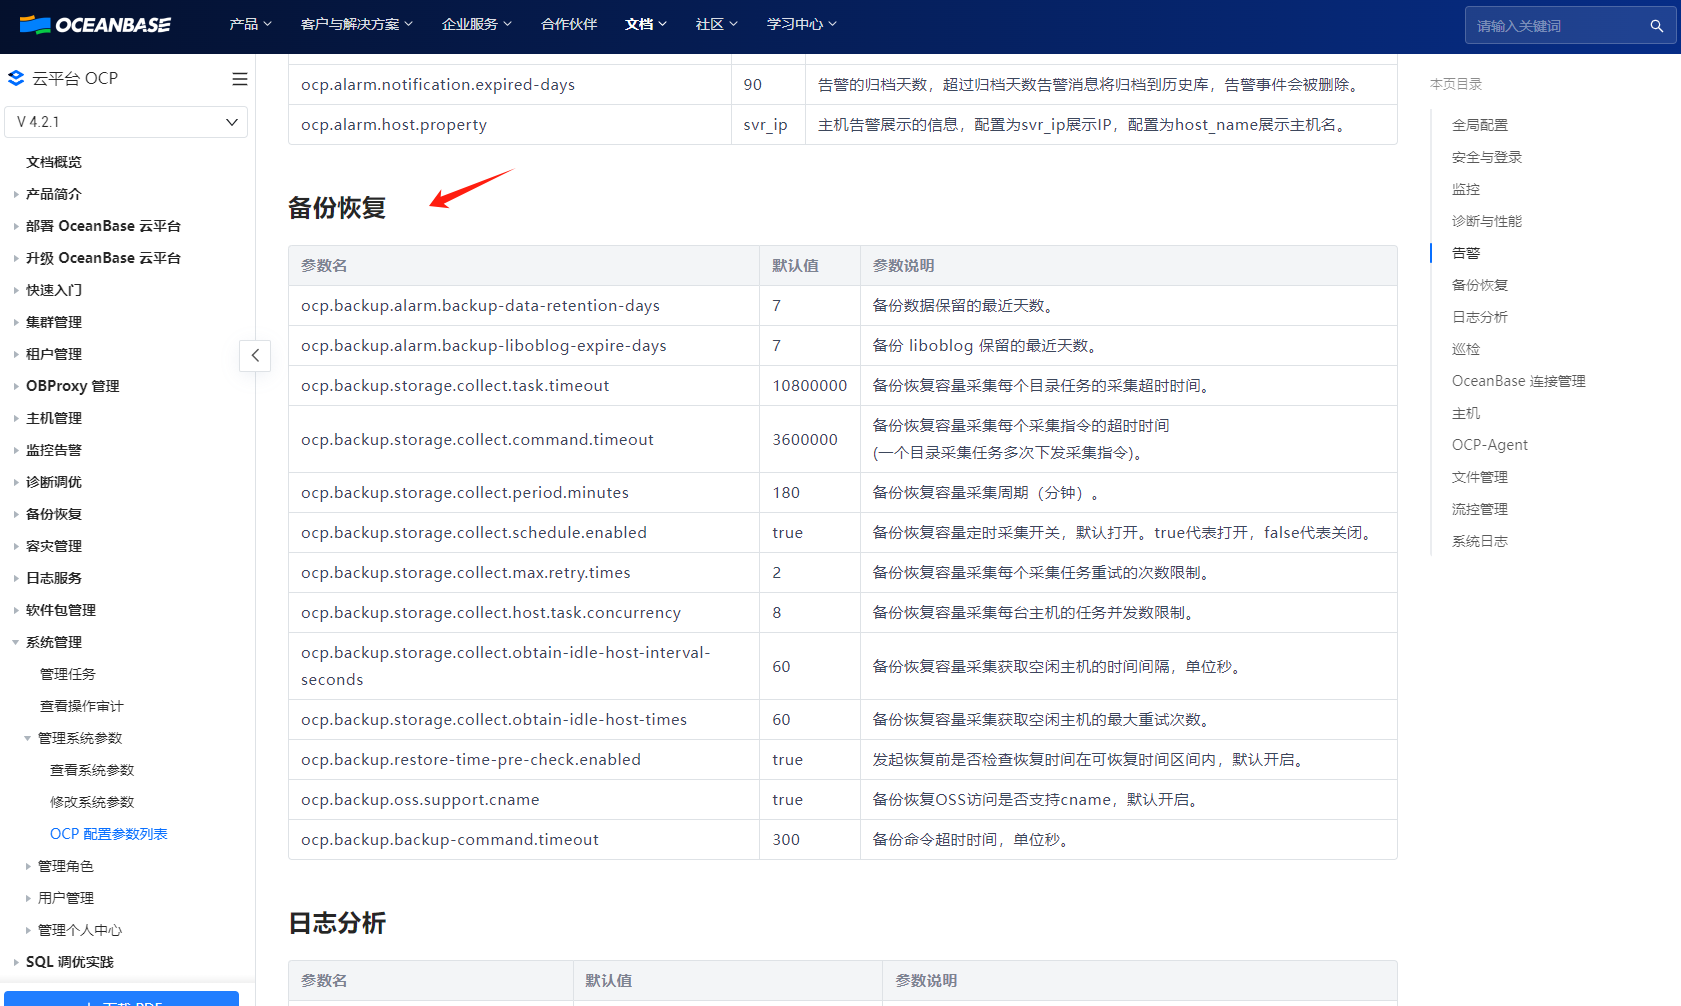Jump to 监控 in page contents
The width and height of the screenshot is (1681, 1006).
1466,189
